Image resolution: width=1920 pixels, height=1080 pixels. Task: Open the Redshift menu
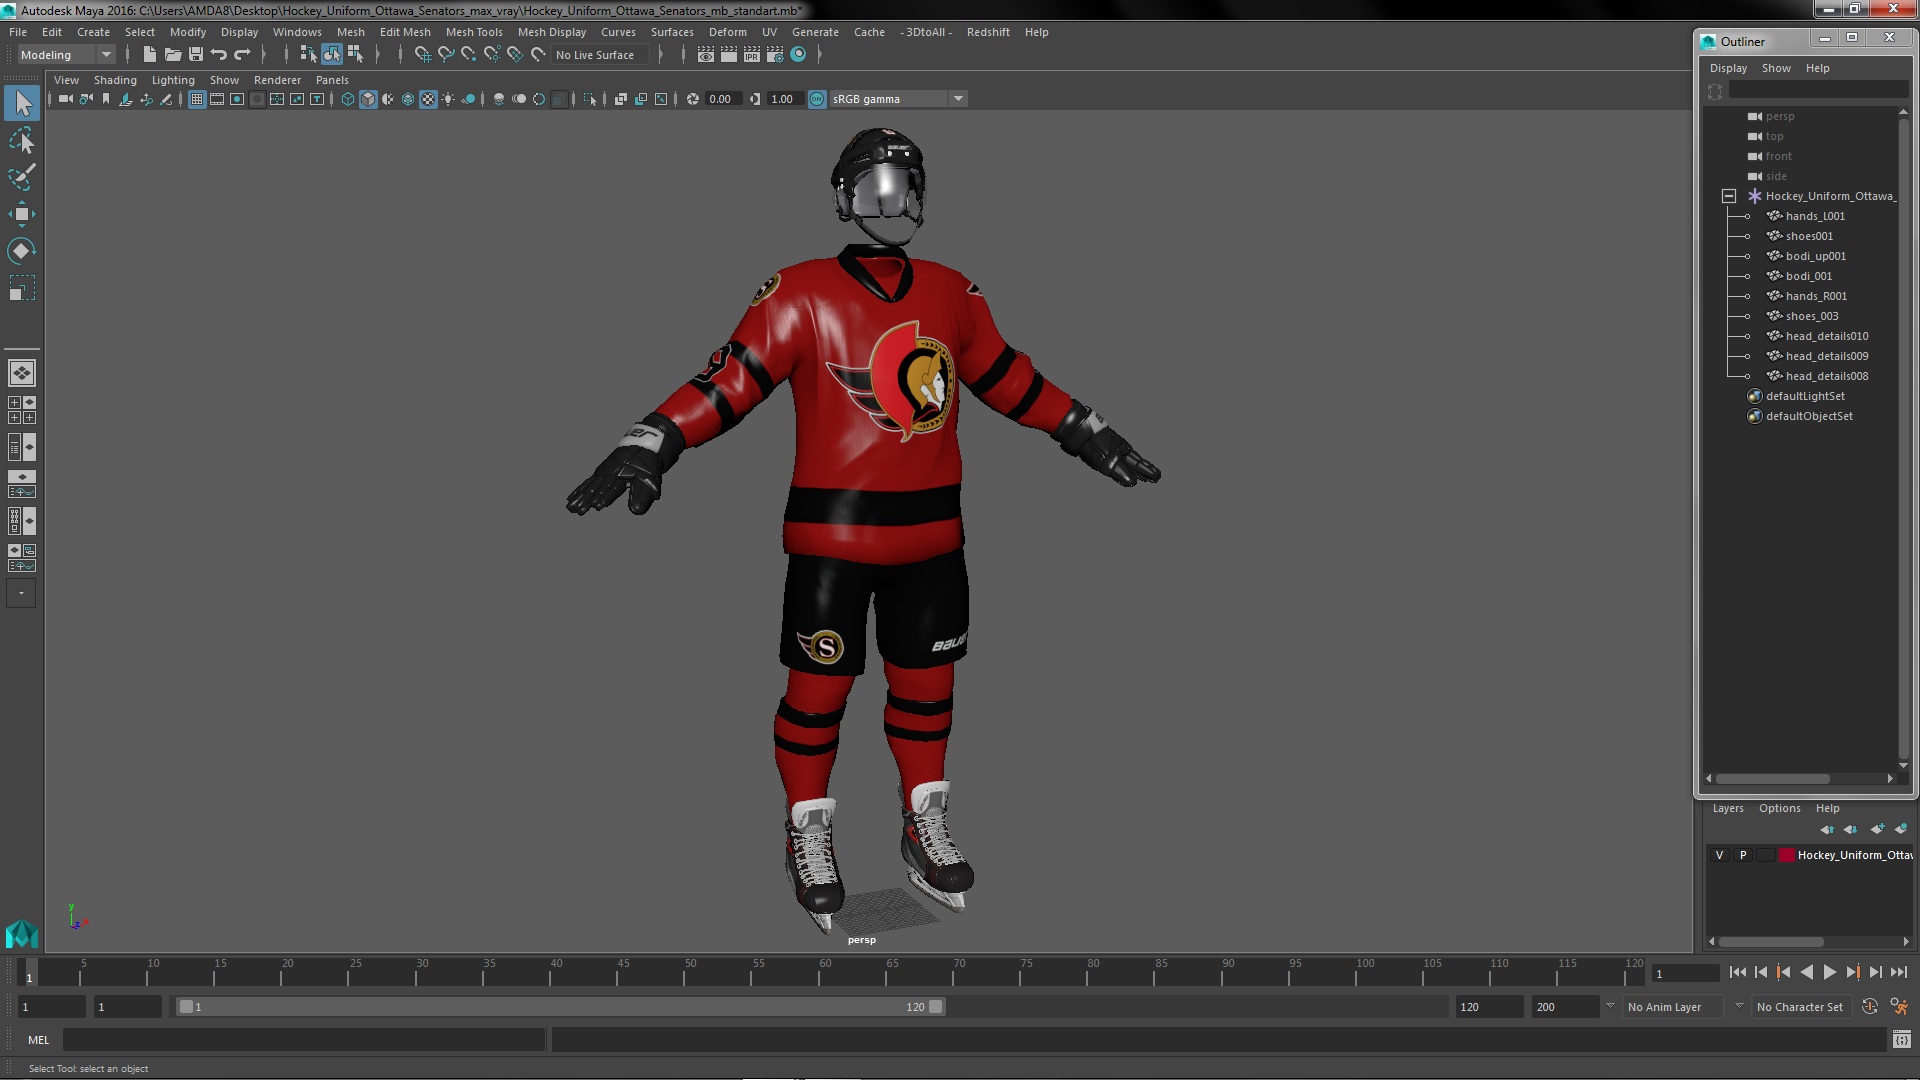tap(988, 32)
